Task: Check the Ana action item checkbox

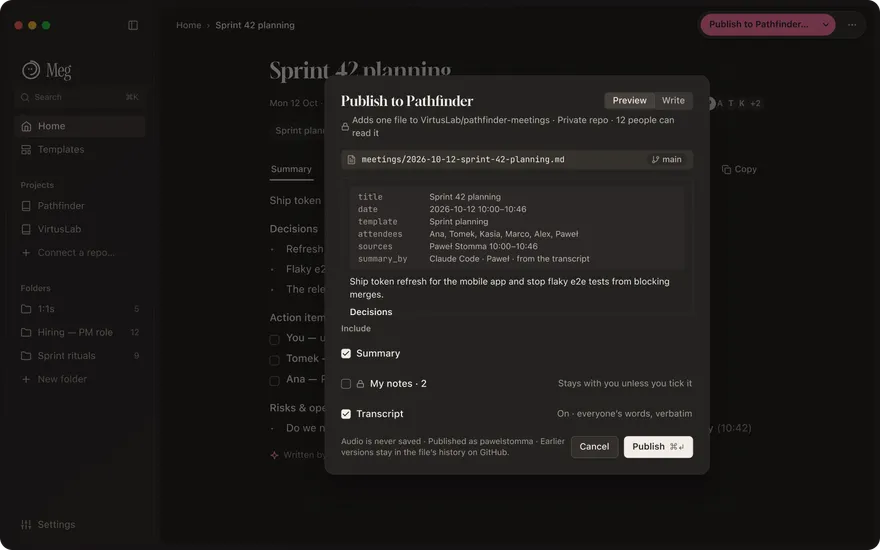Action: pyautogui.click(x=274, y=381)
